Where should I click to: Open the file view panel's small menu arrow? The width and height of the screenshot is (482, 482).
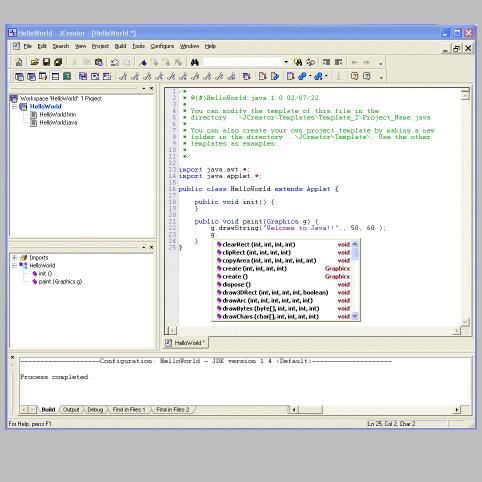coord(144,88)
